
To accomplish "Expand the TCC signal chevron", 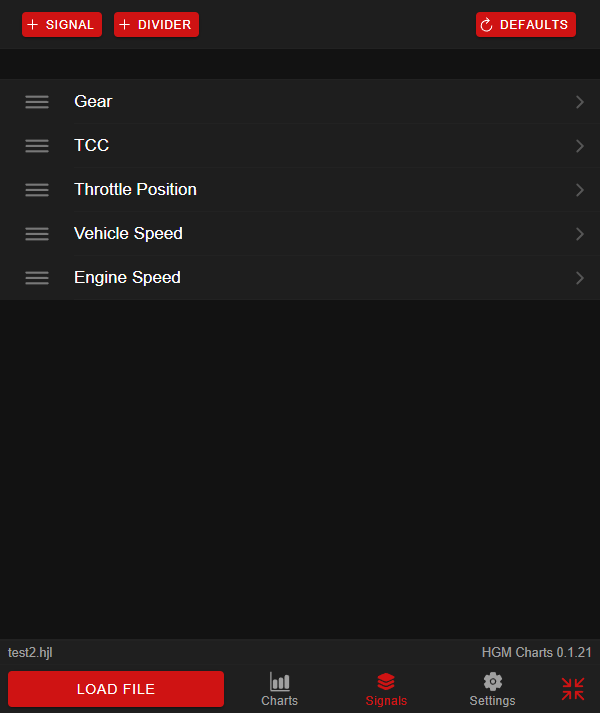I will tap(579, 146).
